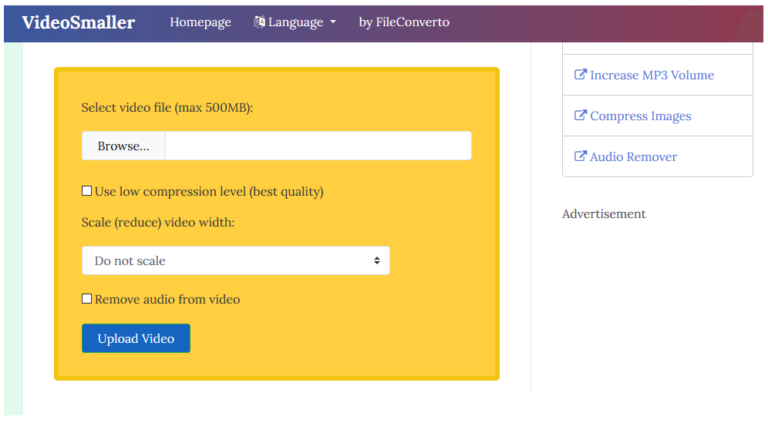Click the Browse... file button
This screenshot has height=423, width=768.
click(x=123, y=146)
